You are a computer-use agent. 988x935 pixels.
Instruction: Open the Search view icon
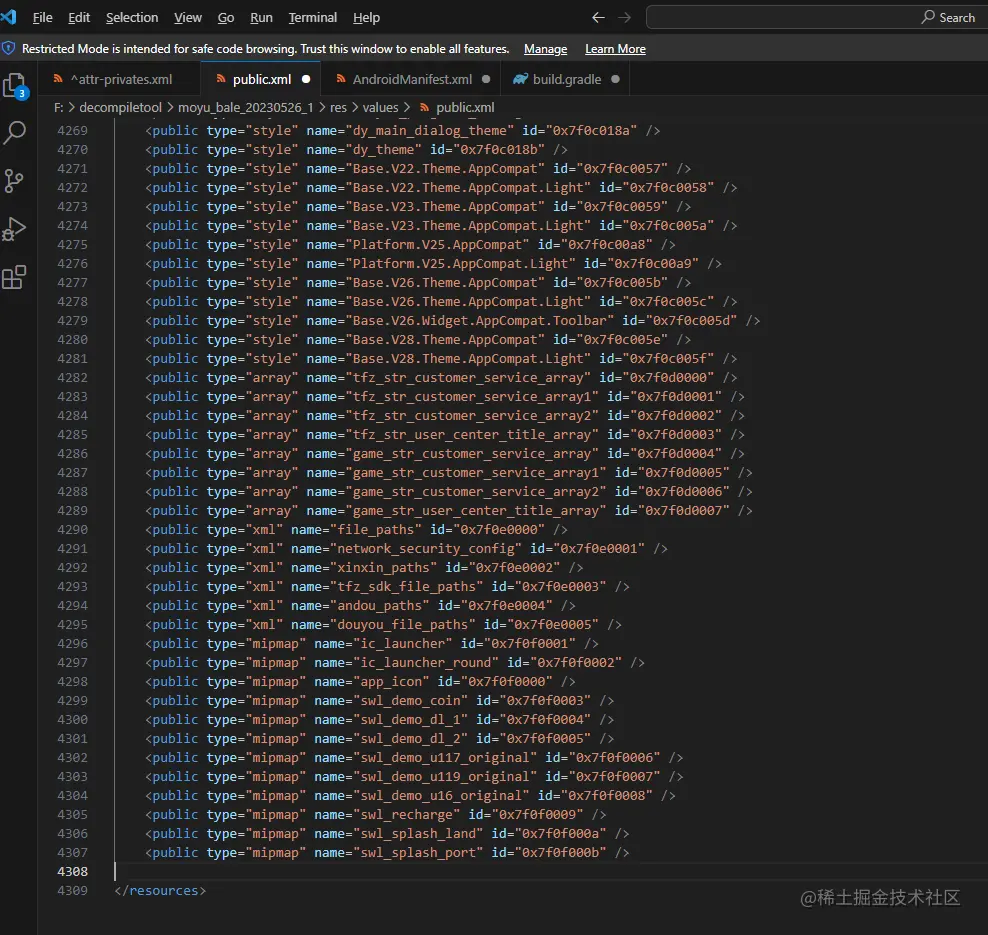pos(15,132)
